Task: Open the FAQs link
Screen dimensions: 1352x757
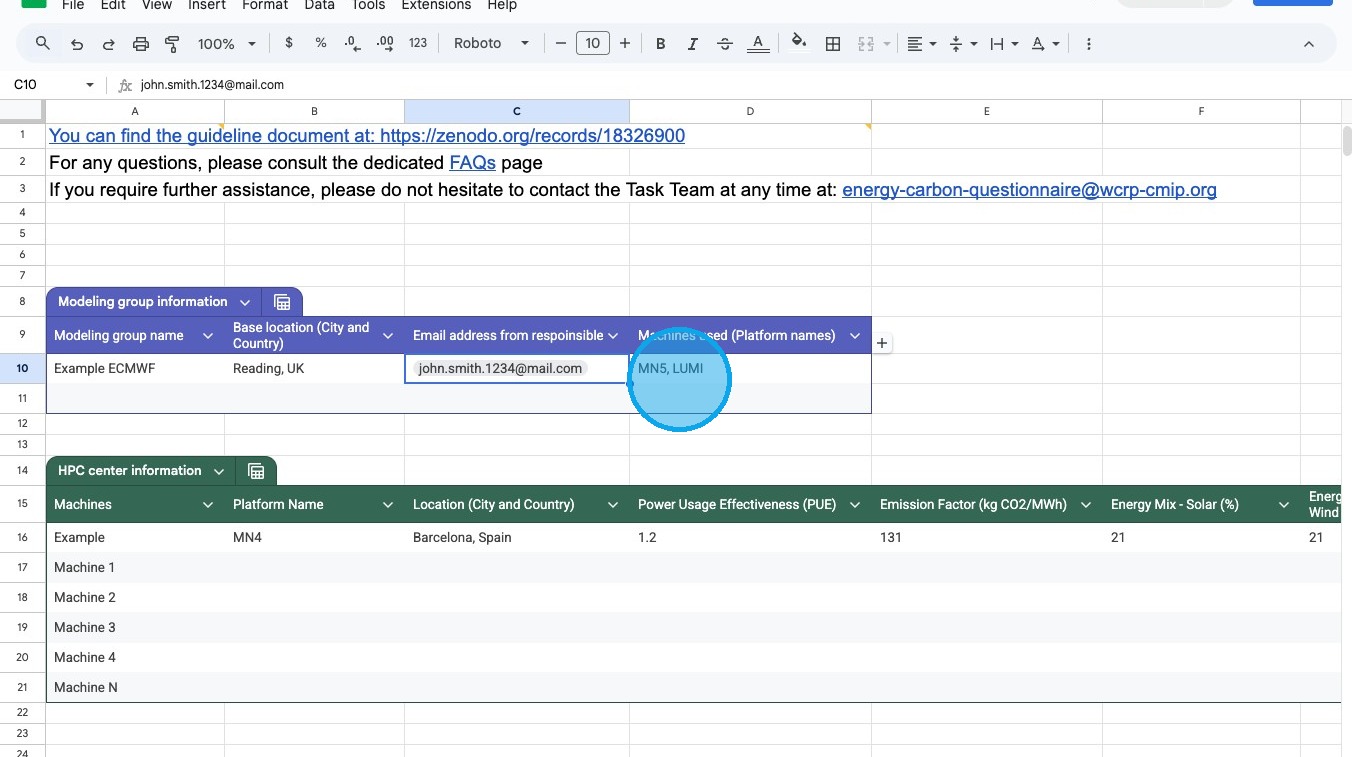Action: (472, 162)
